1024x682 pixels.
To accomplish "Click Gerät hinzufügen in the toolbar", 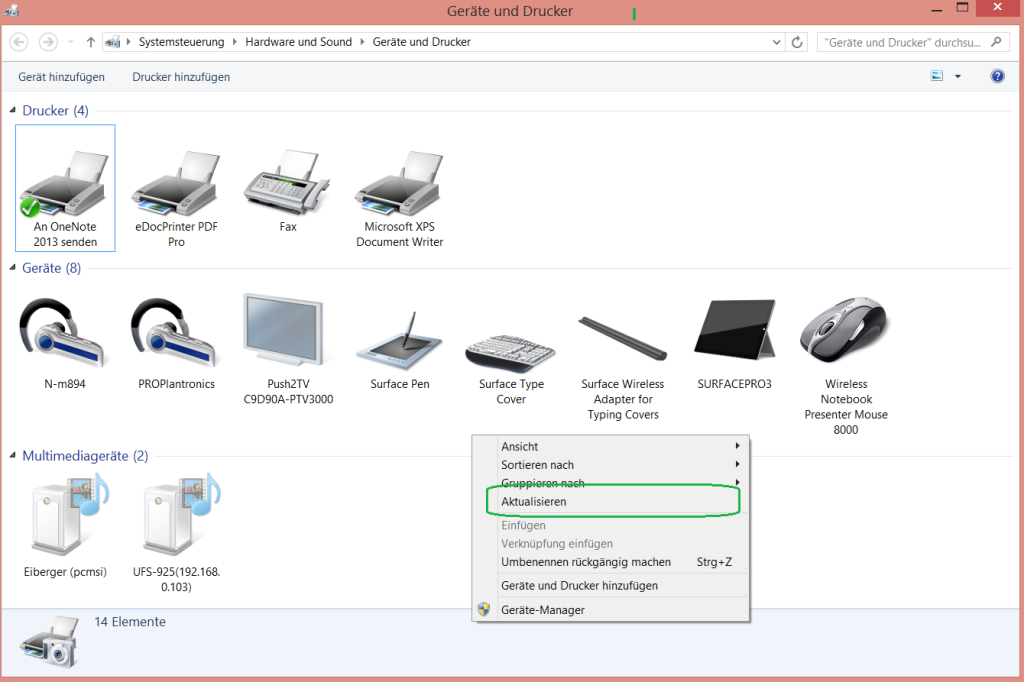I will click(61, 77).
